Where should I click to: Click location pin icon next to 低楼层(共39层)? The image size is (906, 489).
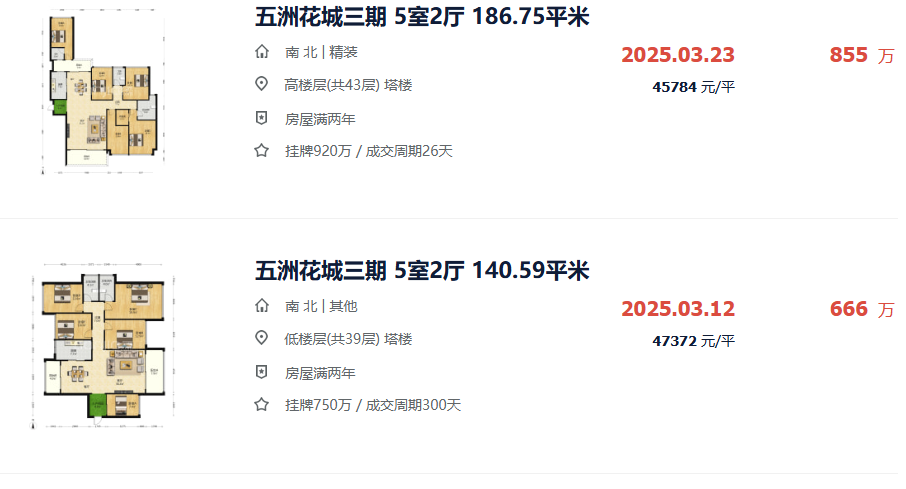pos(262,338)
